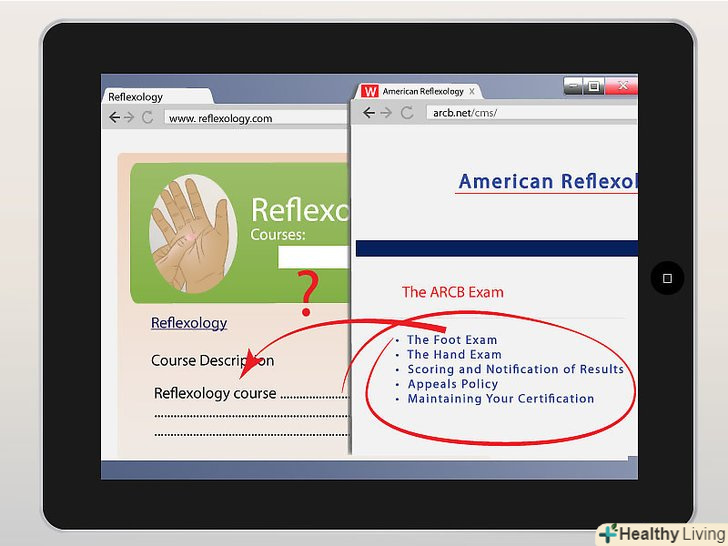
Task: Open The Hand Exam link
Action: click(455, 355)
